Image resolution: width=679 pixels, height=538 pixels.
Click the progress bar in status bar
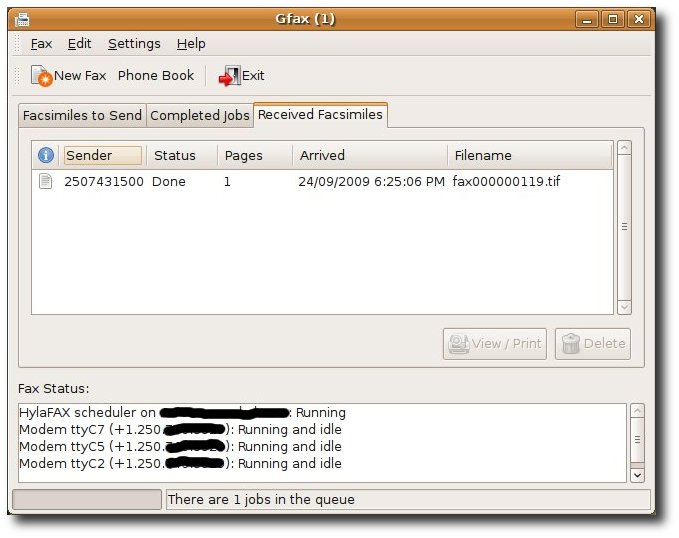[x=87, y=499]
